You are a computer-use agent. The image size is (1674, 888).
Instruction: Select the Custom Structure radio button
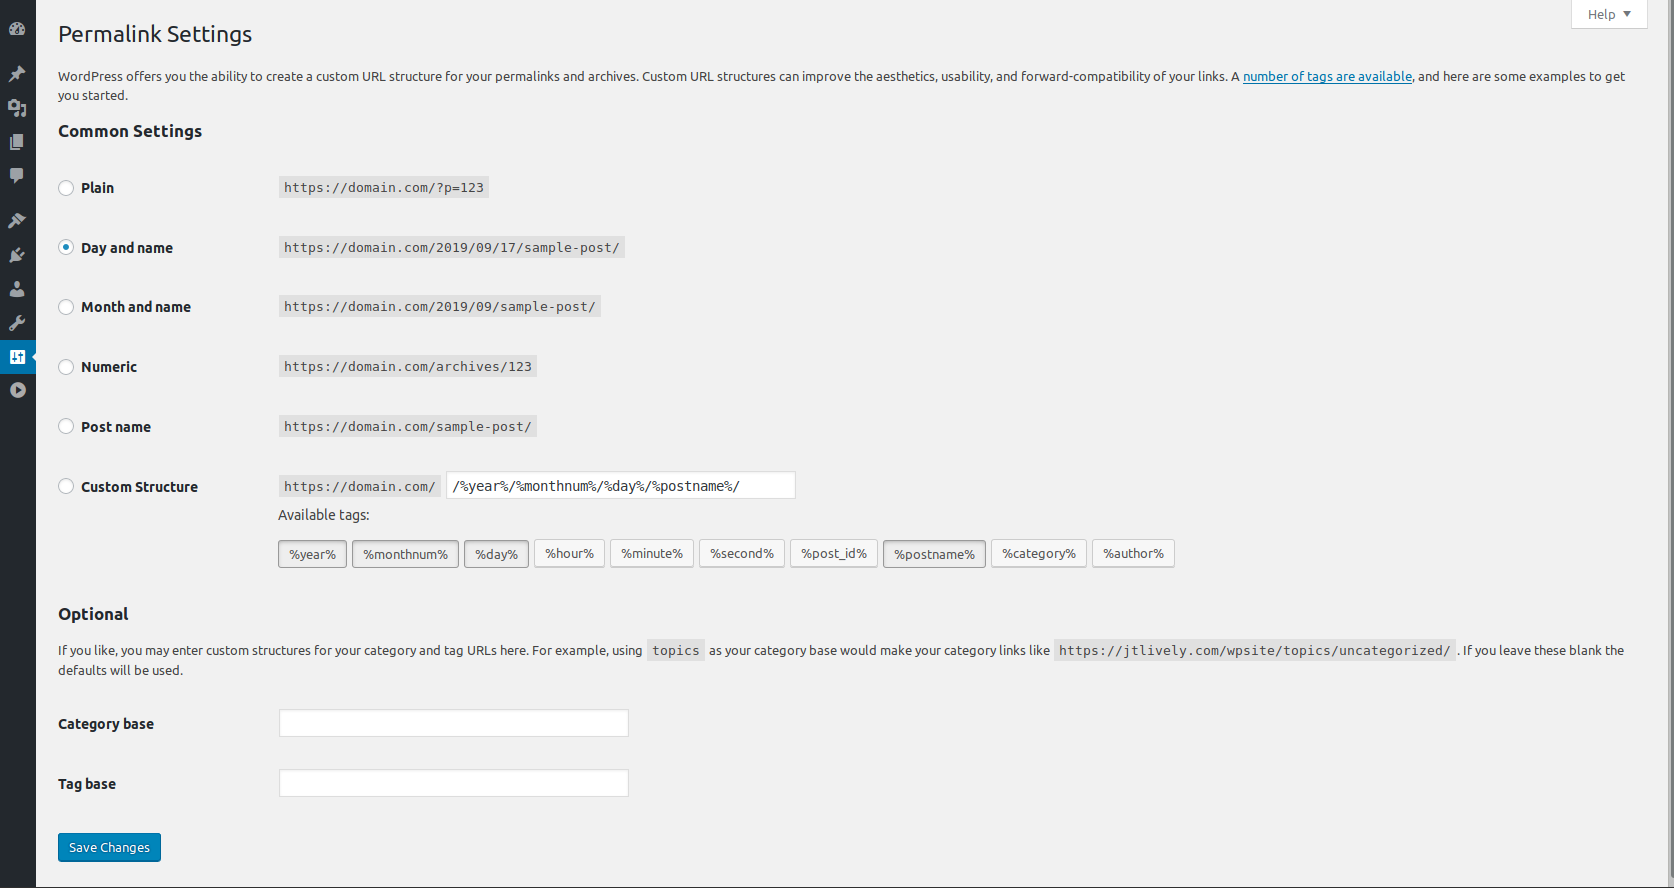coord(66,486)
